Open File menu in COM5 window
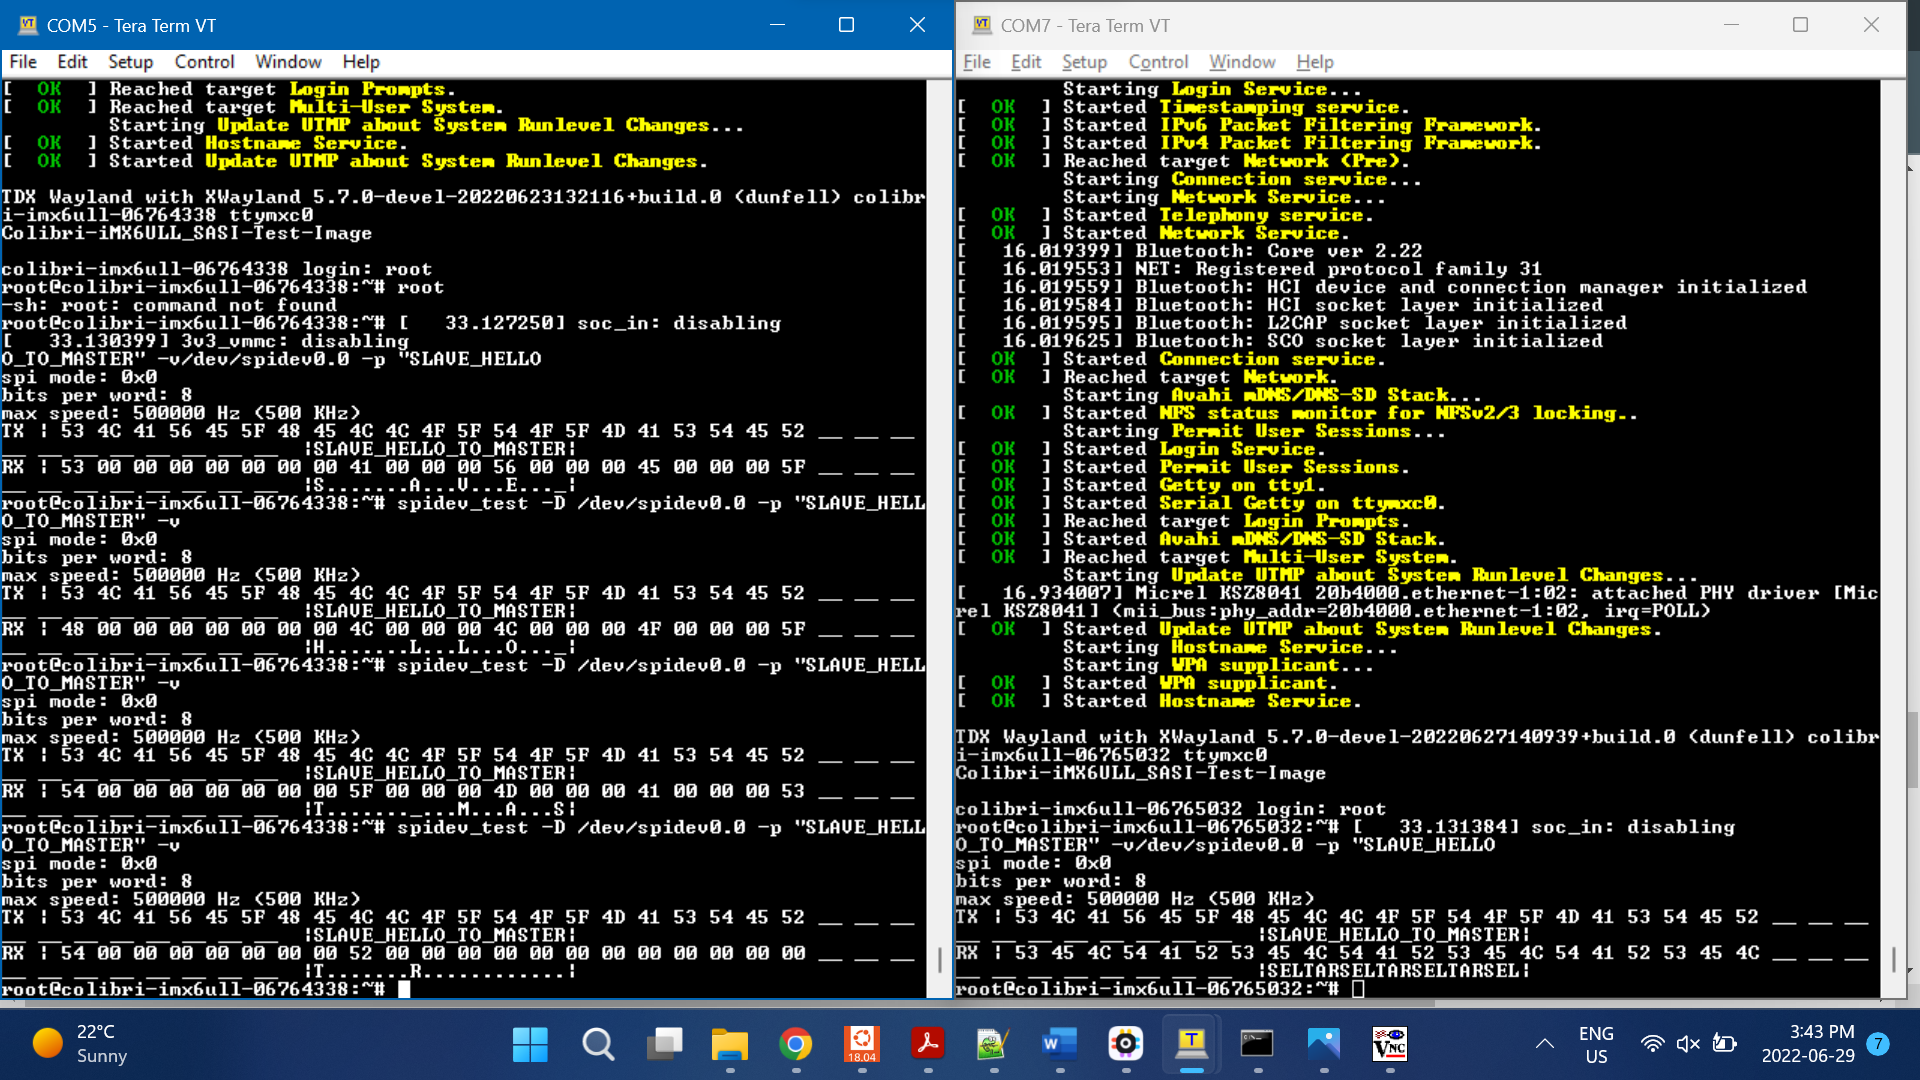Screen dimensions: 1920x1080 (23, 62)
